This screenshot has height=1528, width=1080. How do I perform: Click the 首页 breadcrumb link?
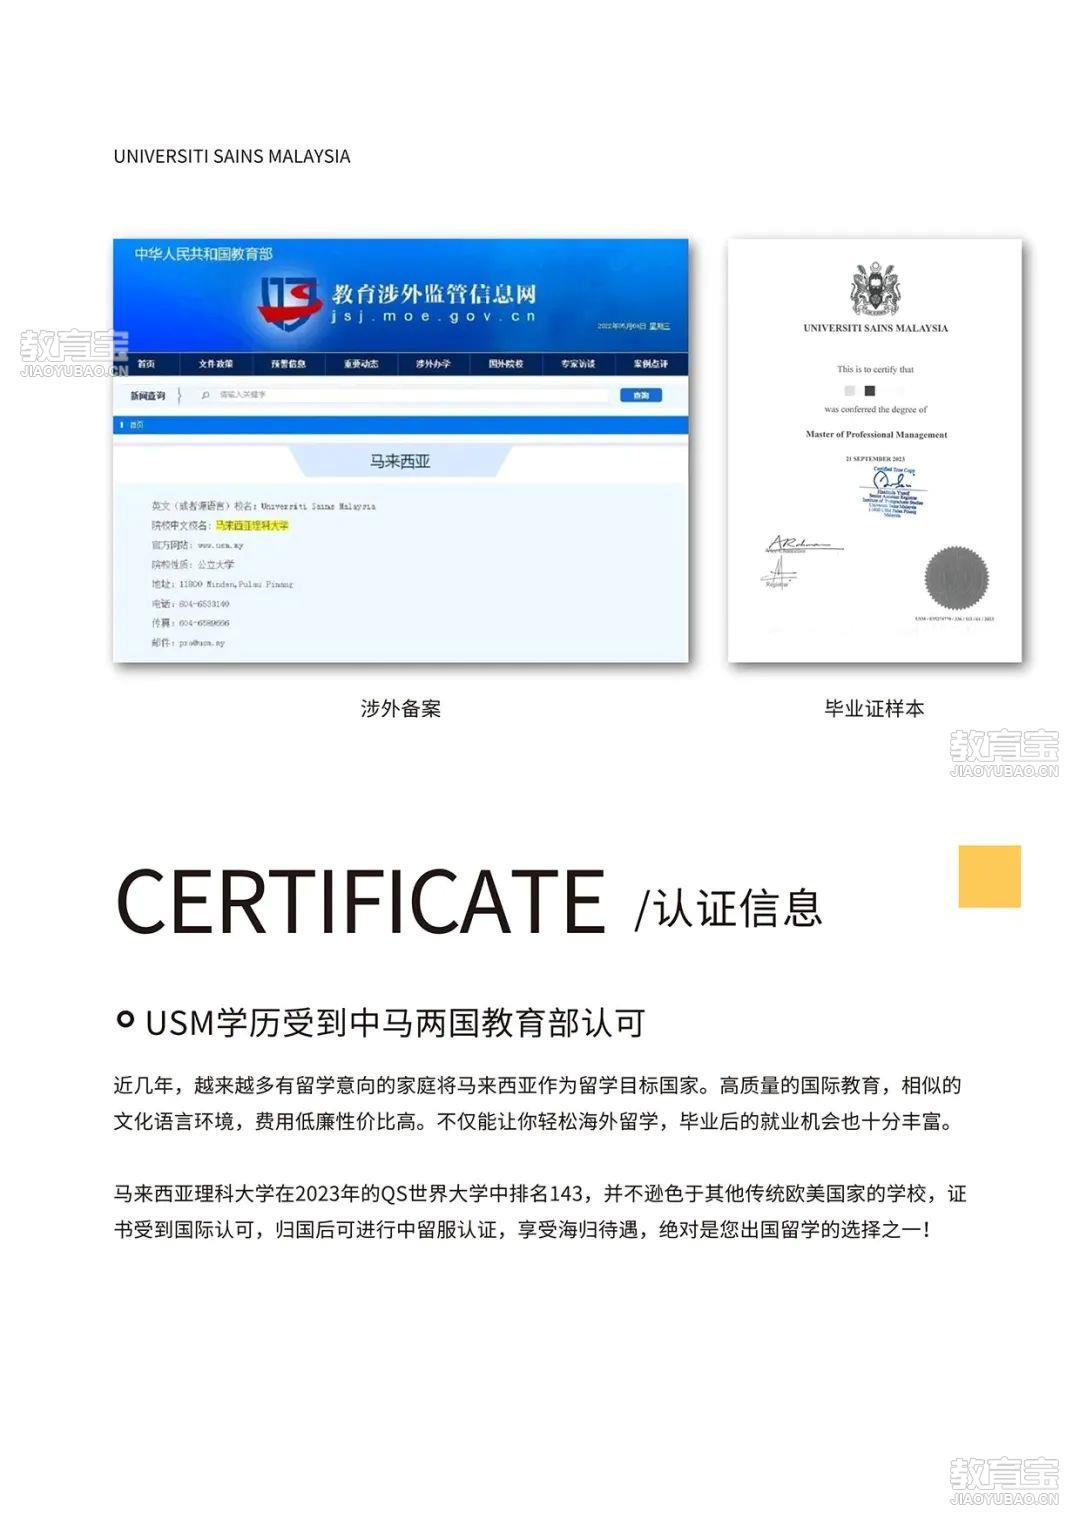coord(137,425)
